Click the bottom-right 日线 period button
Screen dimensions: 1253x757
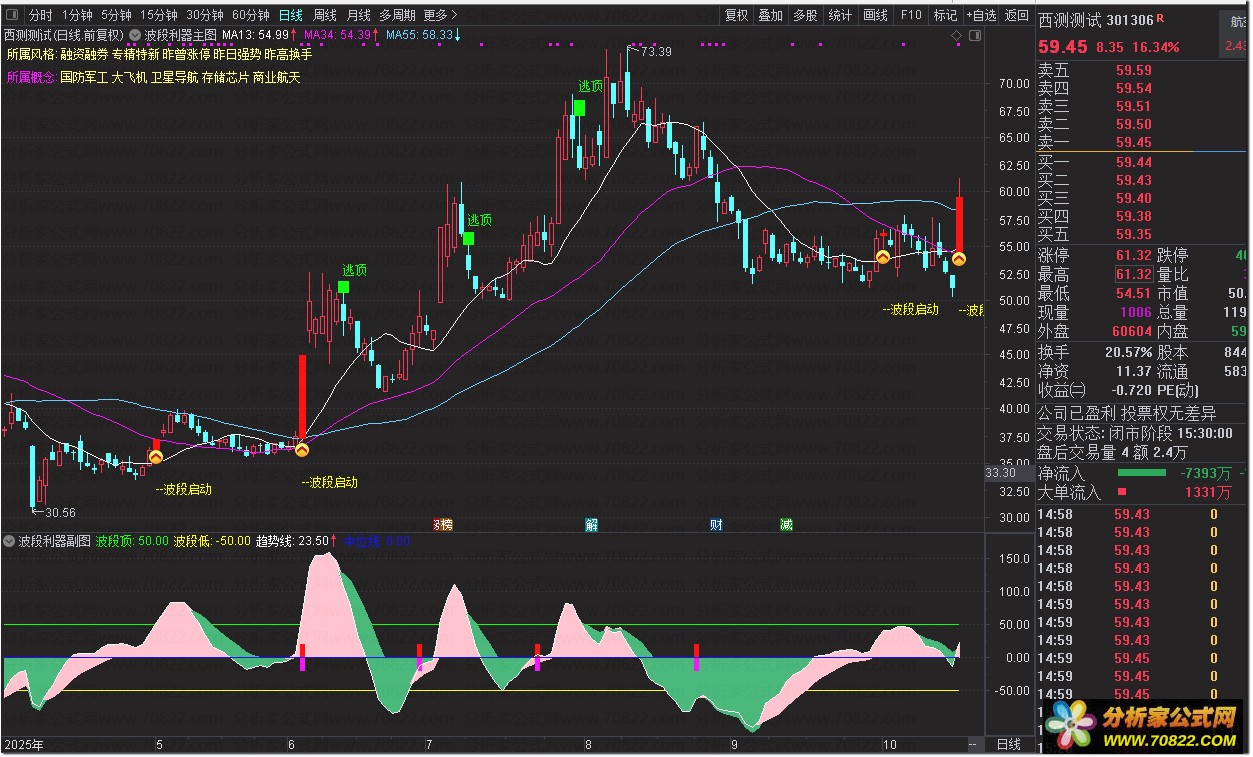pos(1008,744)
